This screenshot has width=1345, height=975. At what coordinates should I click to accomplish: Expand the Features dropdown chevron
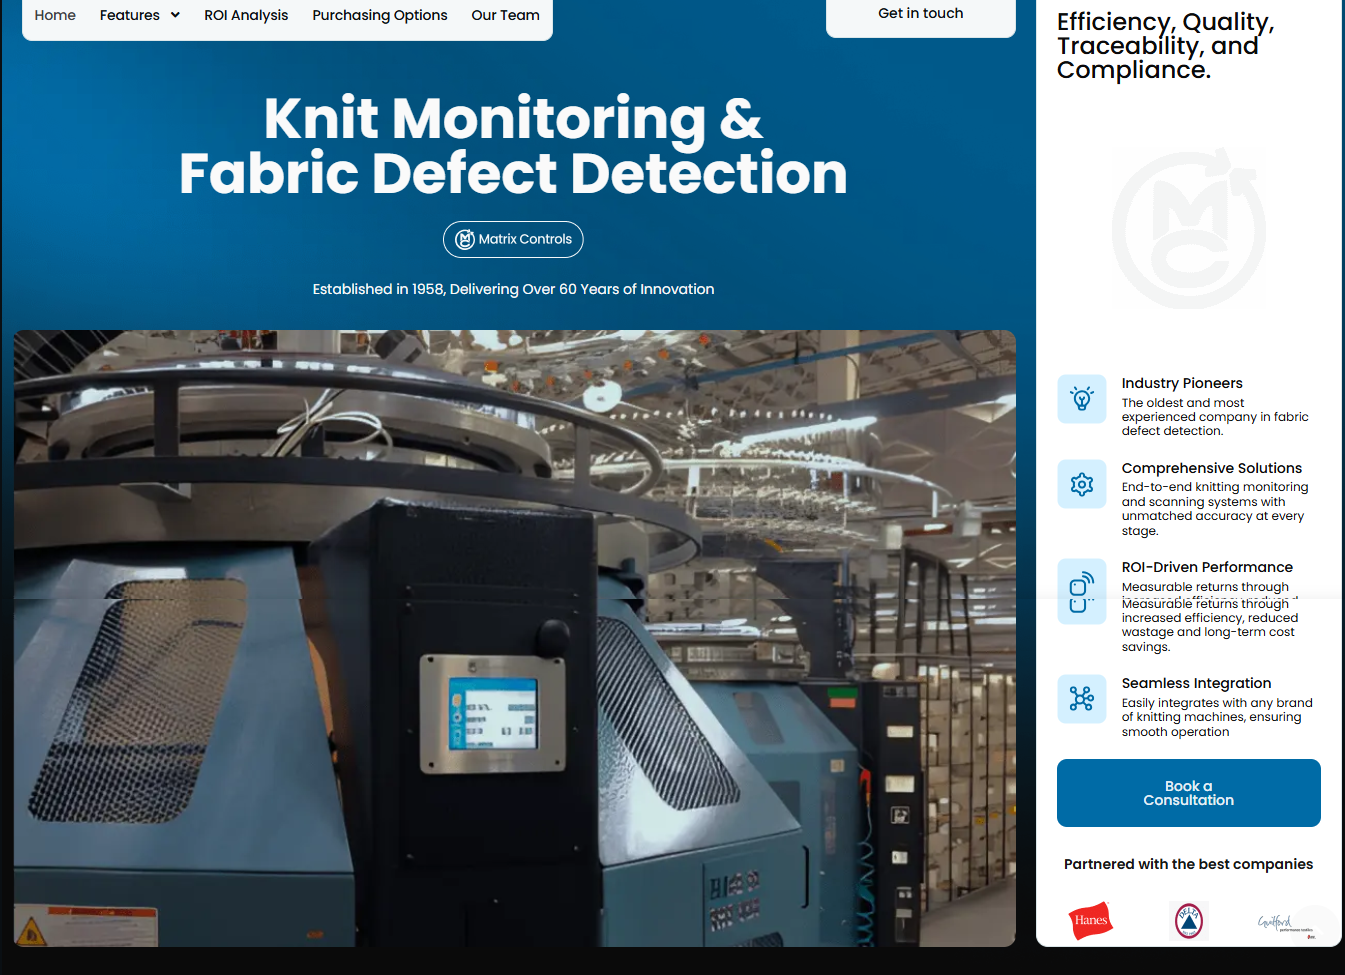coord(175,15)
